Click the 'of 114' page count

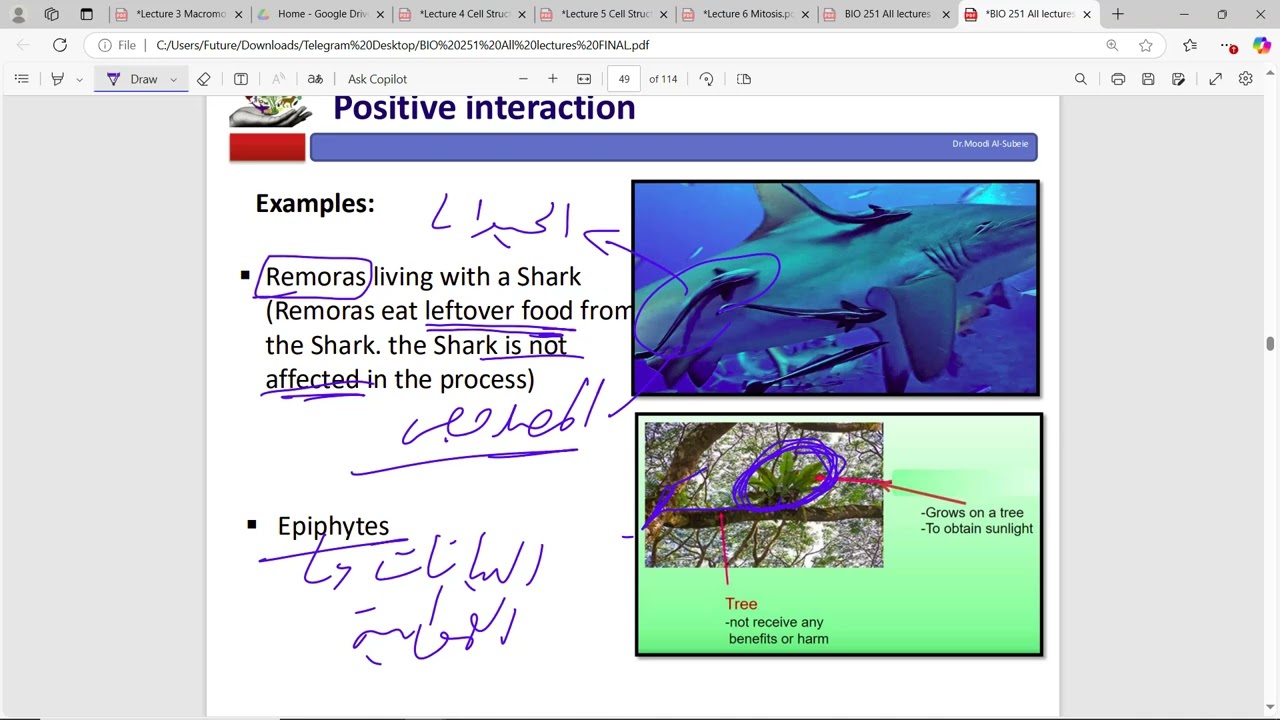(663, 79)
